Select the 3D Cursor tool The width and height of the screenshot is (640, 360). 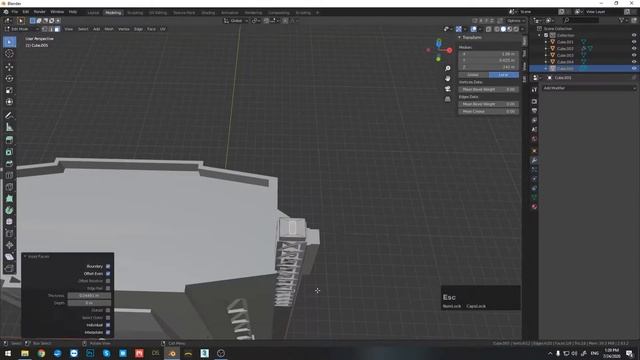pos(9,54)
